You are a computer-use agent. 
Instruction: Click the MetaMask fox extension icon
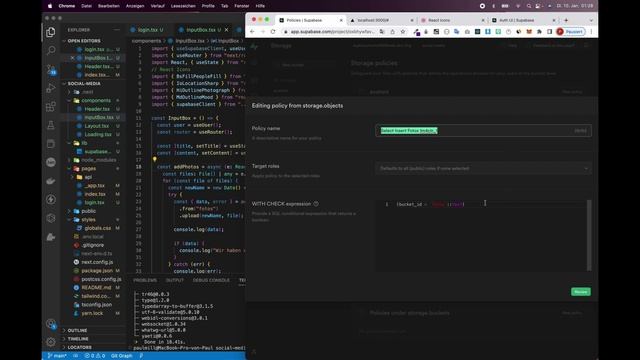[529, 31]
